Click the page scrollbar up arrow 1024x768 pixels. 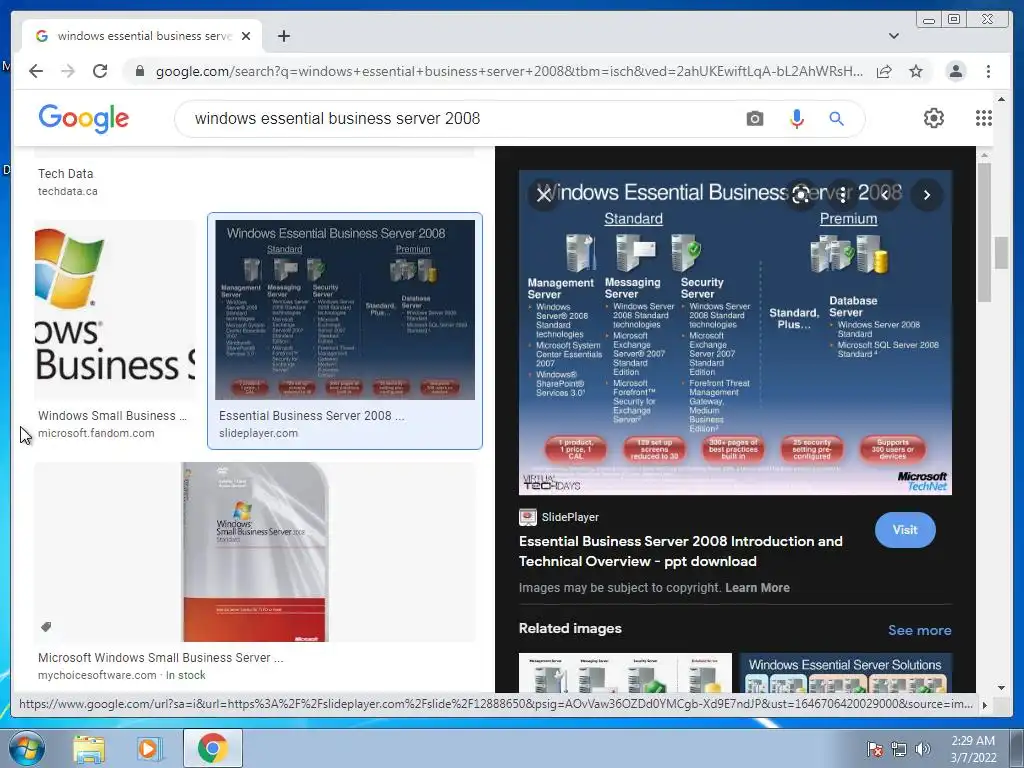(x=1001, y=99)
